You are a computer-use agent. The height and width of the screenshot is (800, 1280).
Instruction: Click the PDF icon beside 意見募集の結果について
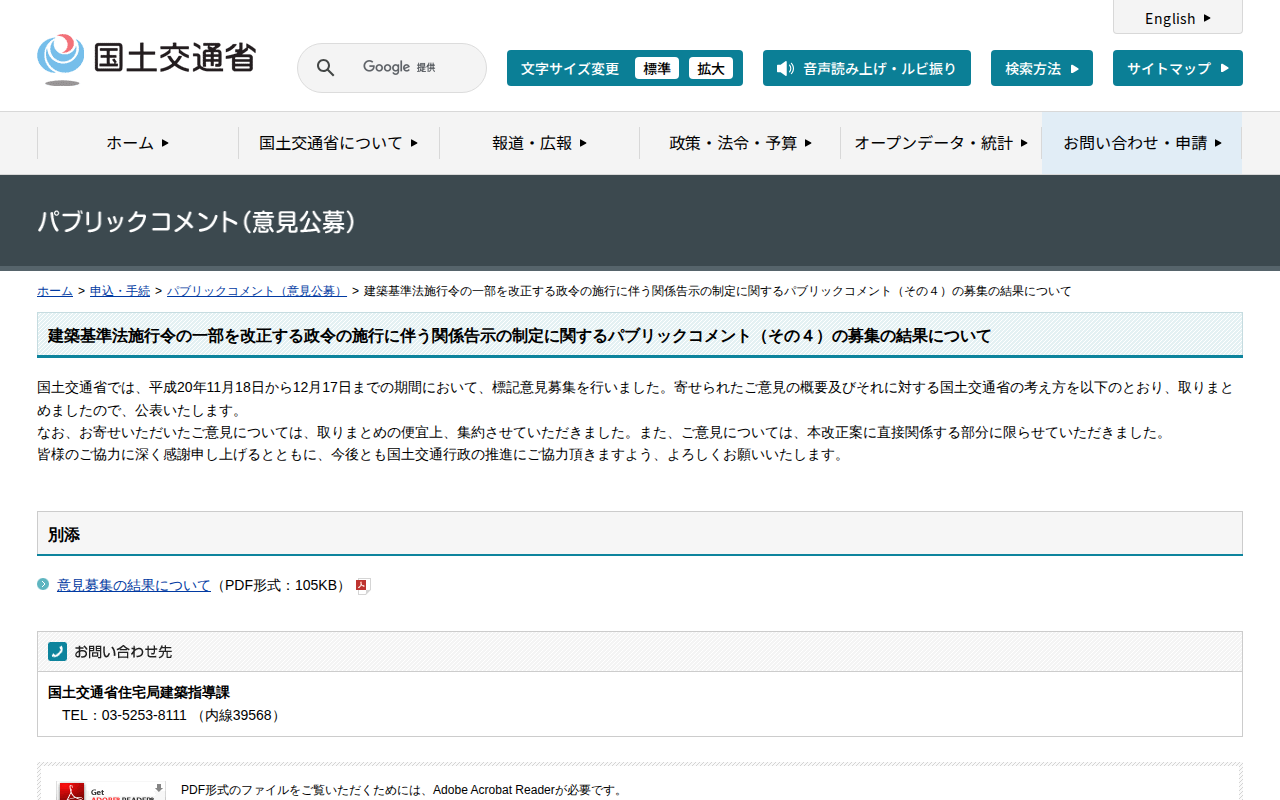click(x=363, y=586)
